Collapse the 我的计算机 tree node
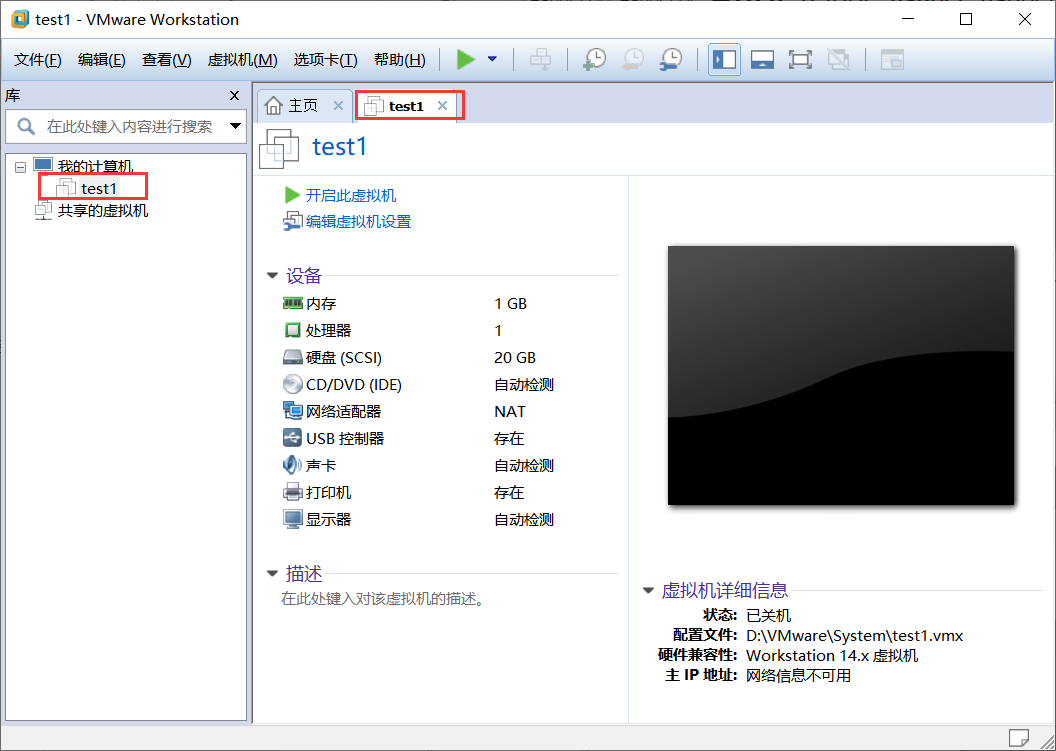Image resolution: width=1056 pixels, height=751 pixels. tap(20, 167)
